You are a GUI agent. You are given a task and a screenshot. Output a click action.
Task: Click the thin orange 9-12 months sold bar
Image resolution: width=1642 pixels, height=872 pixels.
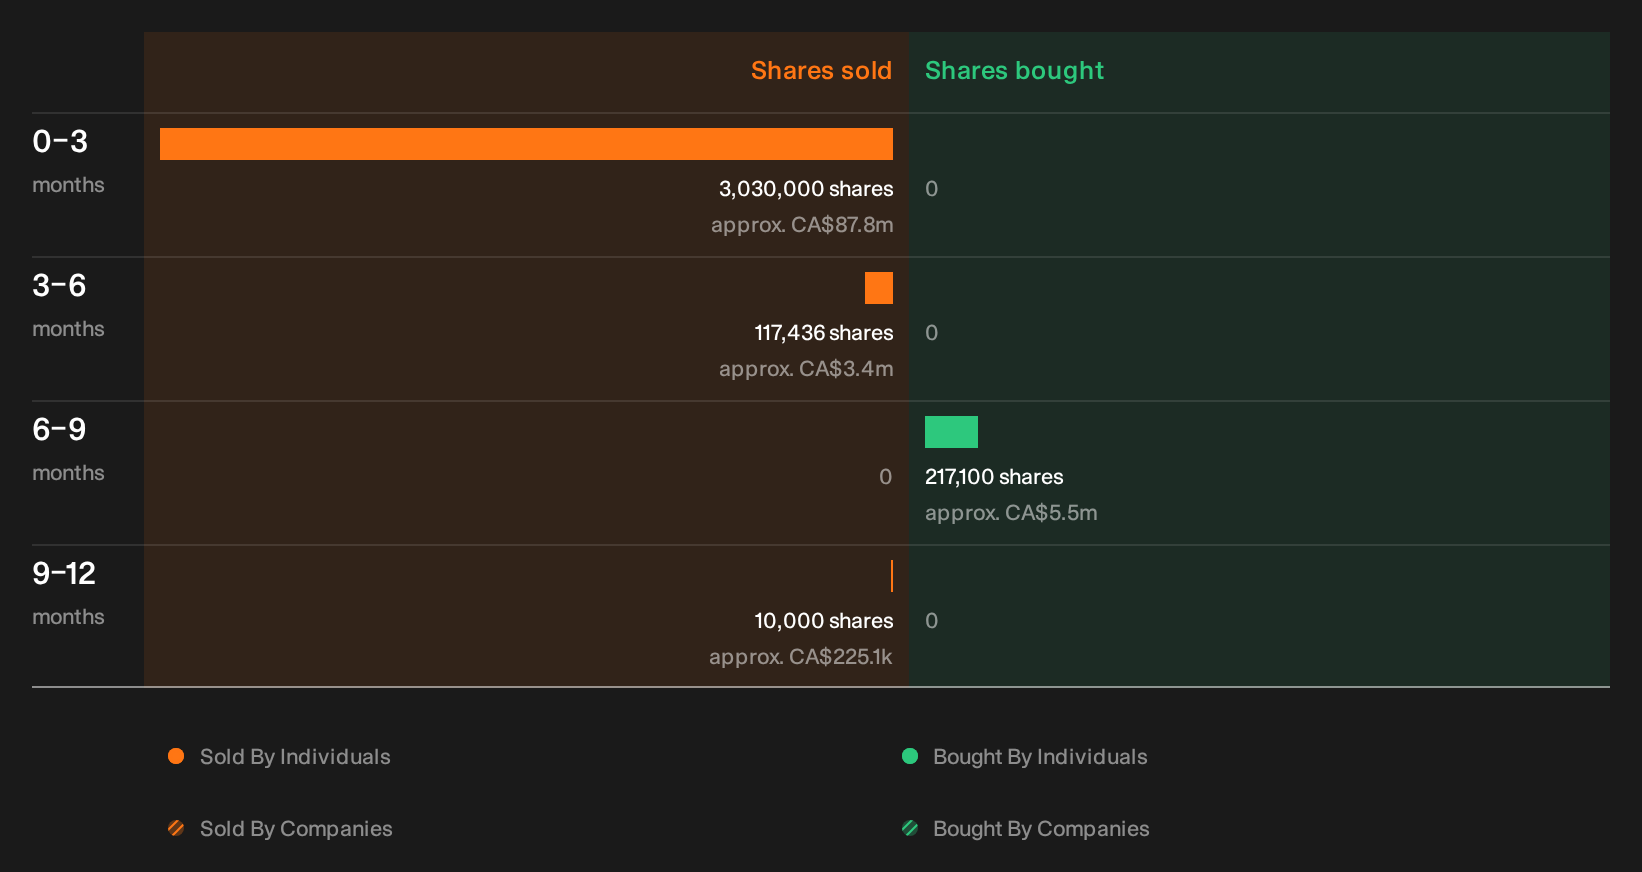coord(892,576)
